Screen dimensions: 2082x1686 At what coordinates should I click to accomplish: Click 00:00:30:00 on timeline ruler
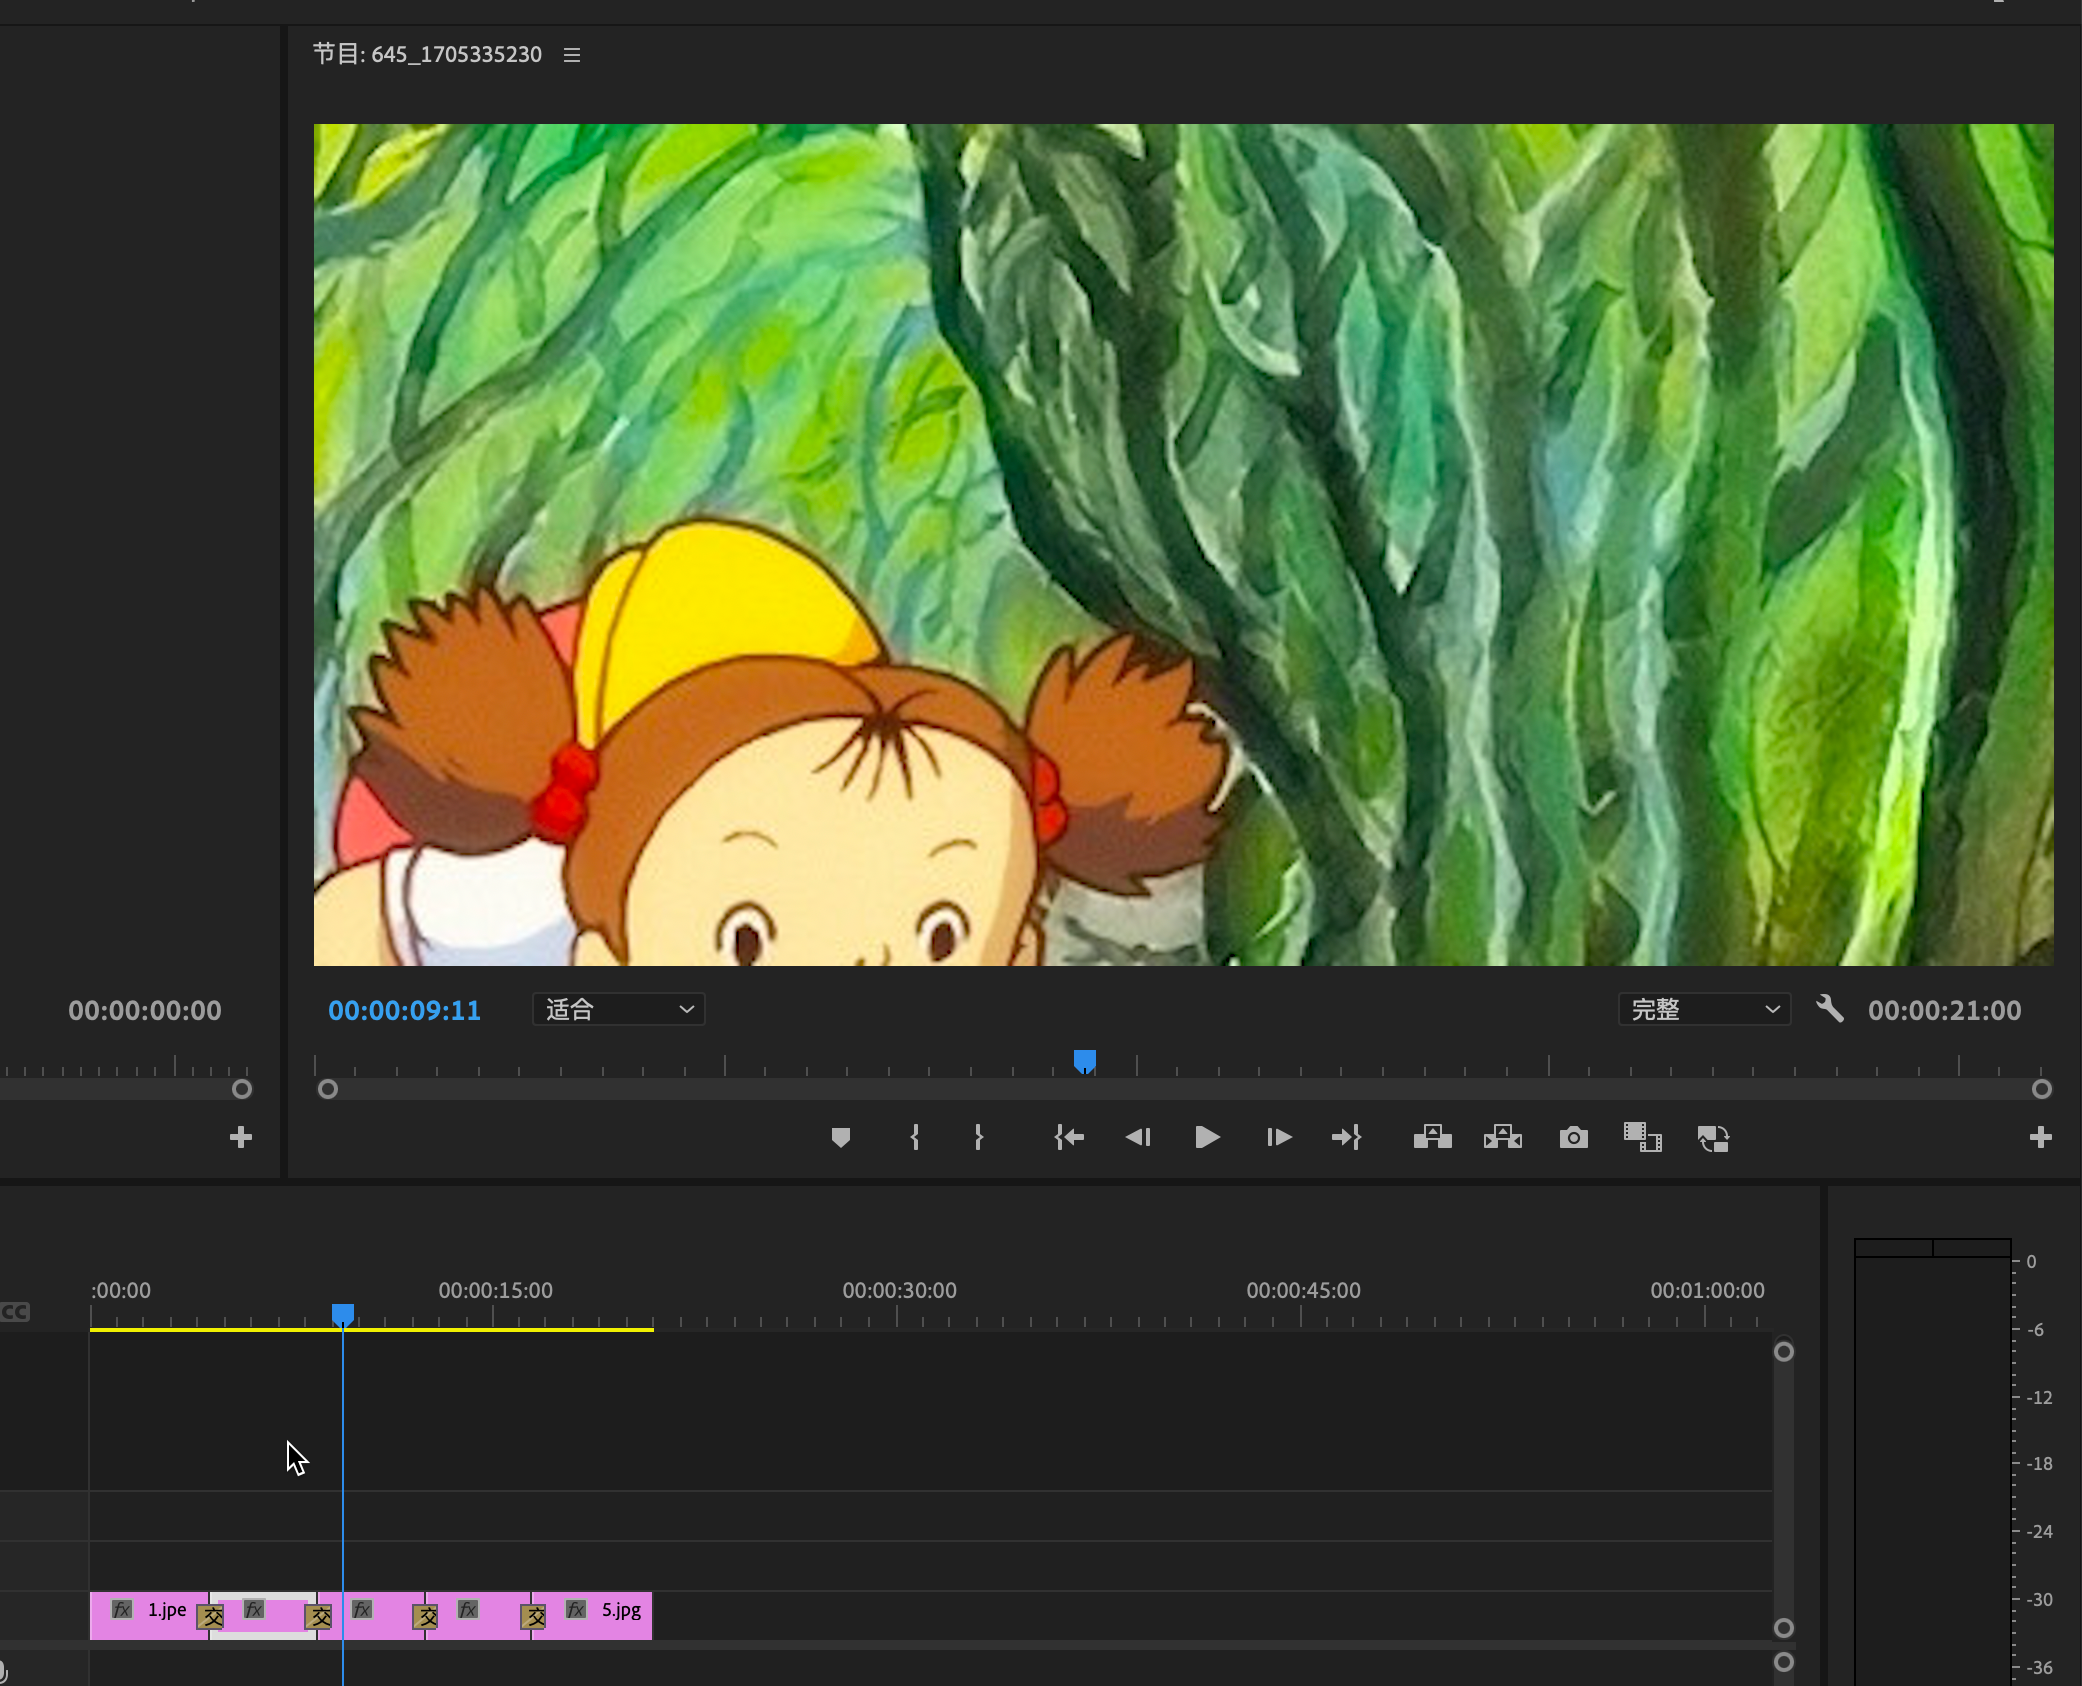pyautogui.click(x=899, y=1290)
